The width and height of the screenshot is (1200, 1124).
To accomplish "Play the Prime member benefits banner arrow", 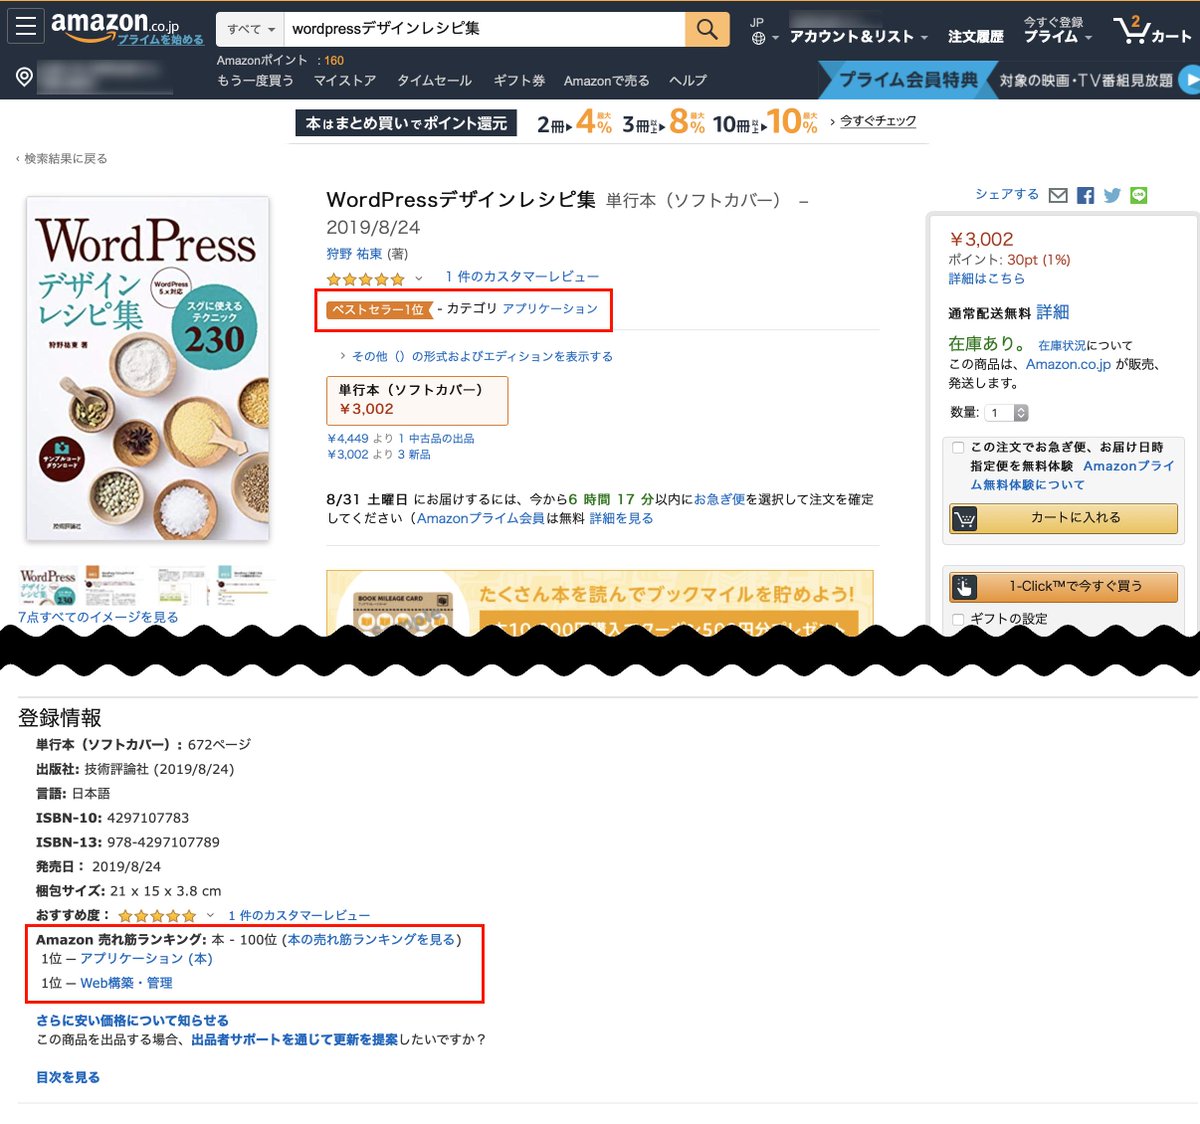I will 1189,80.
